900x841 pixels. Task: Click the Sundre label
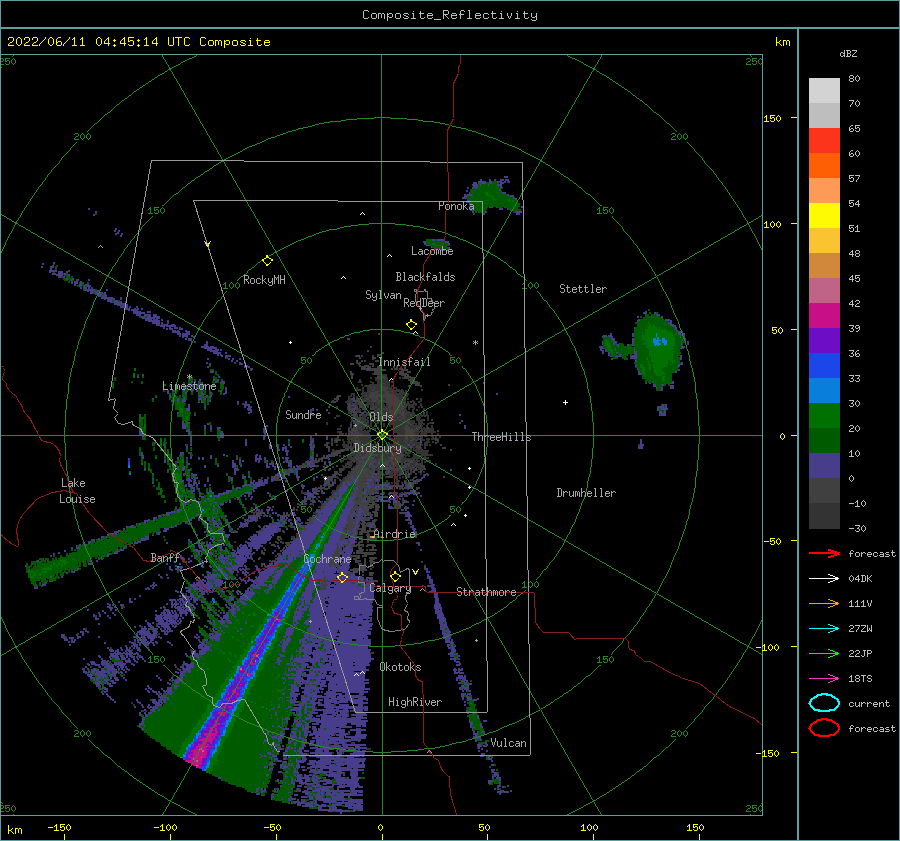click(x=303, y=414)
